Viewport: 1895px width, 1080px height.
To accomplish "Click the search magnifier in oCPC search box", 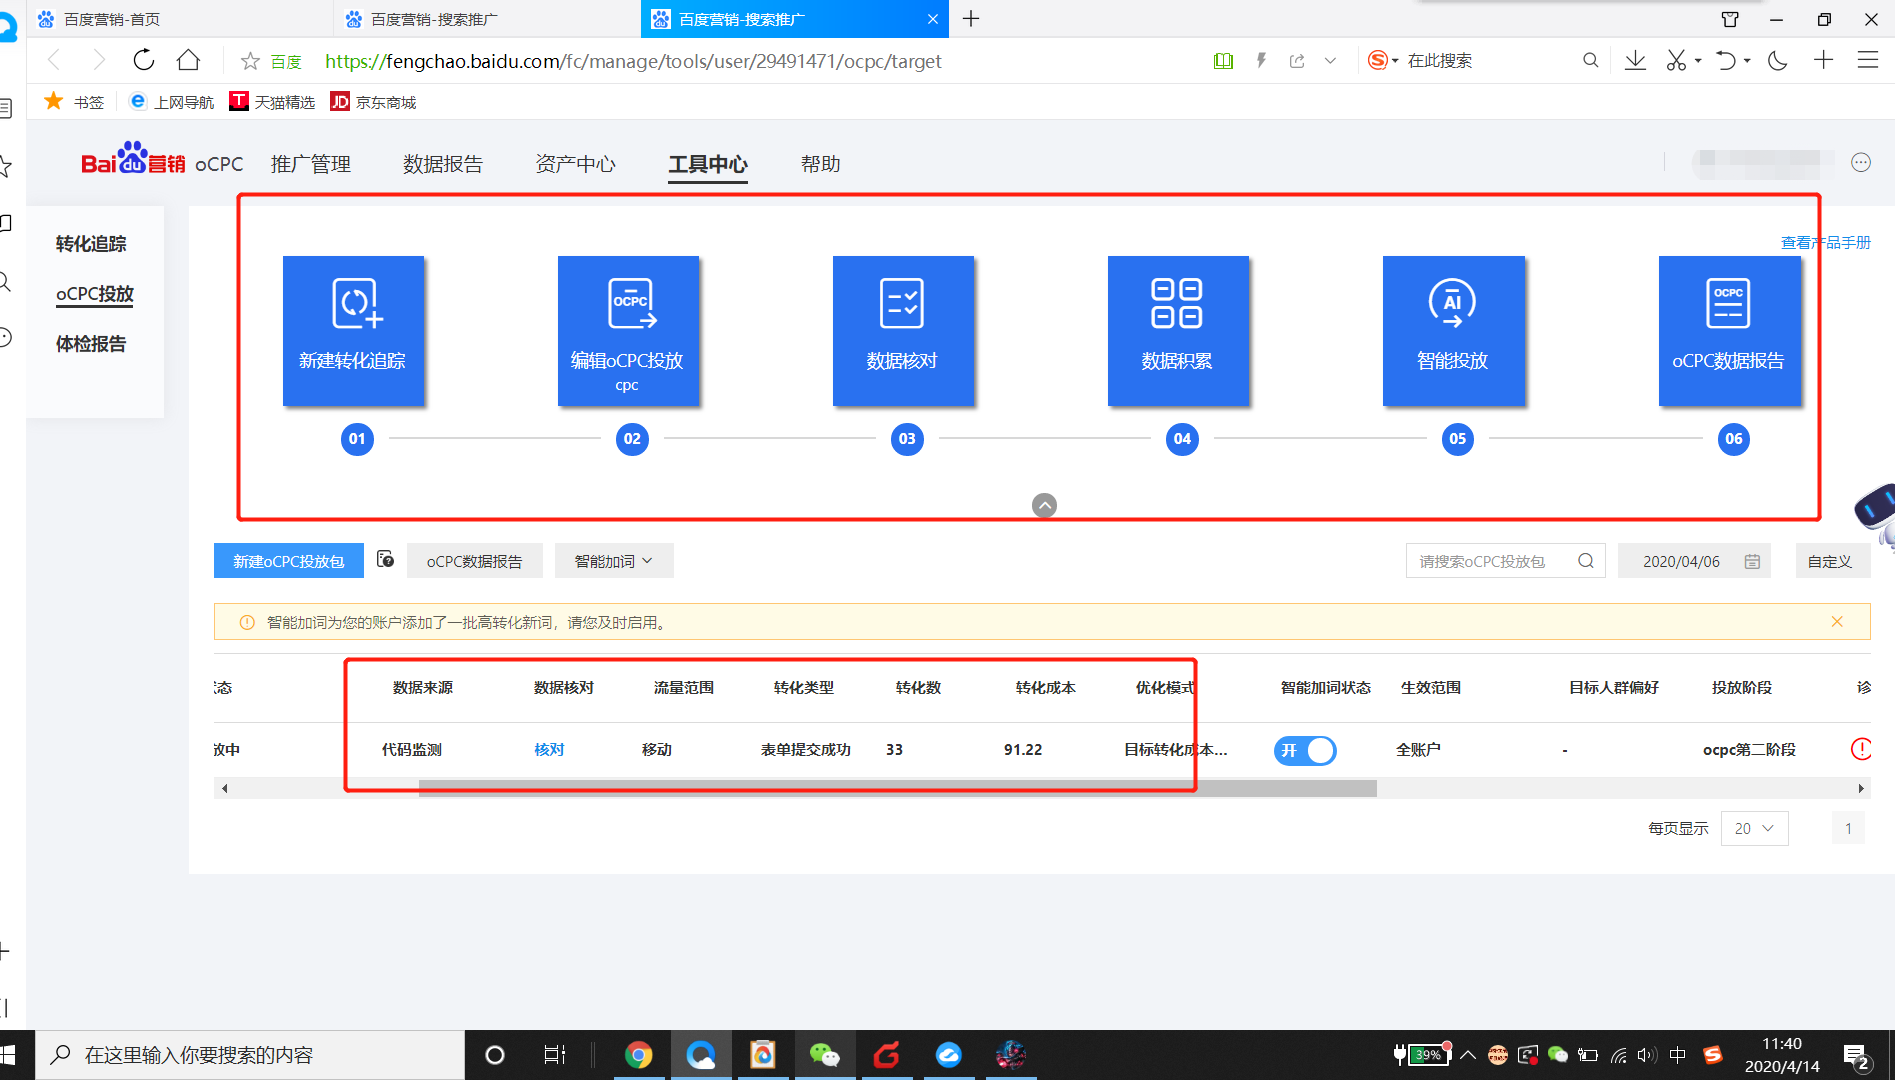I will pyautogui.click(x=1586, y=561).
